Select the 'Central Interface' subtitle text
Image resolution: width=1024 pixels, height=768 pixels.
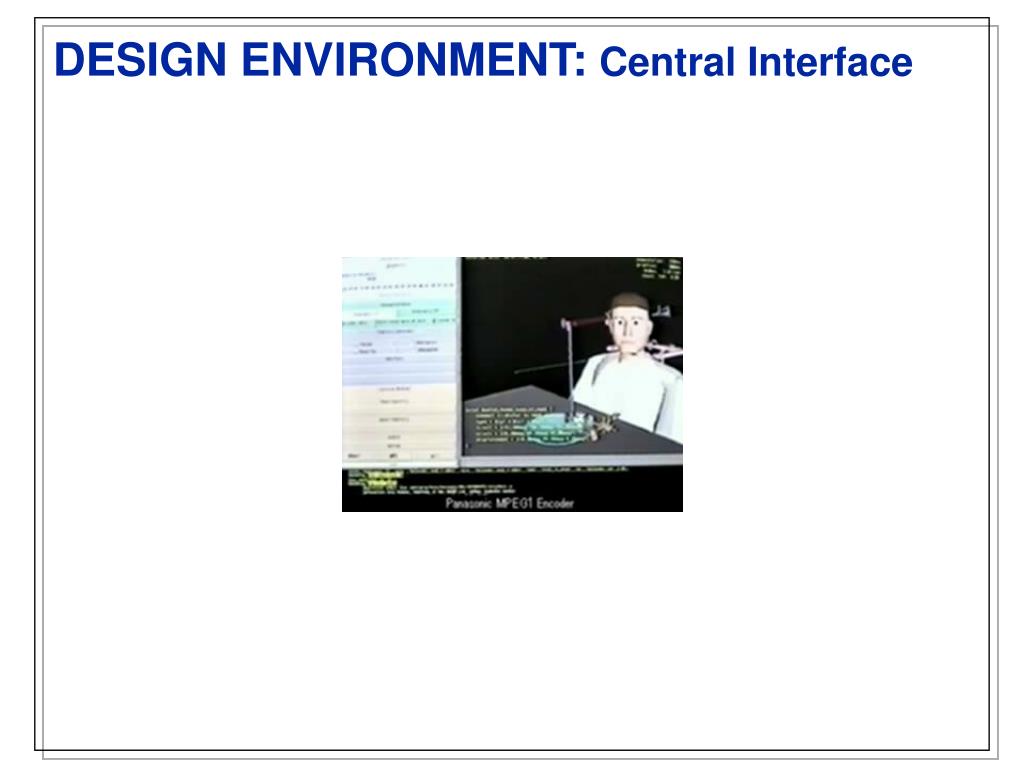pos(756,62)
